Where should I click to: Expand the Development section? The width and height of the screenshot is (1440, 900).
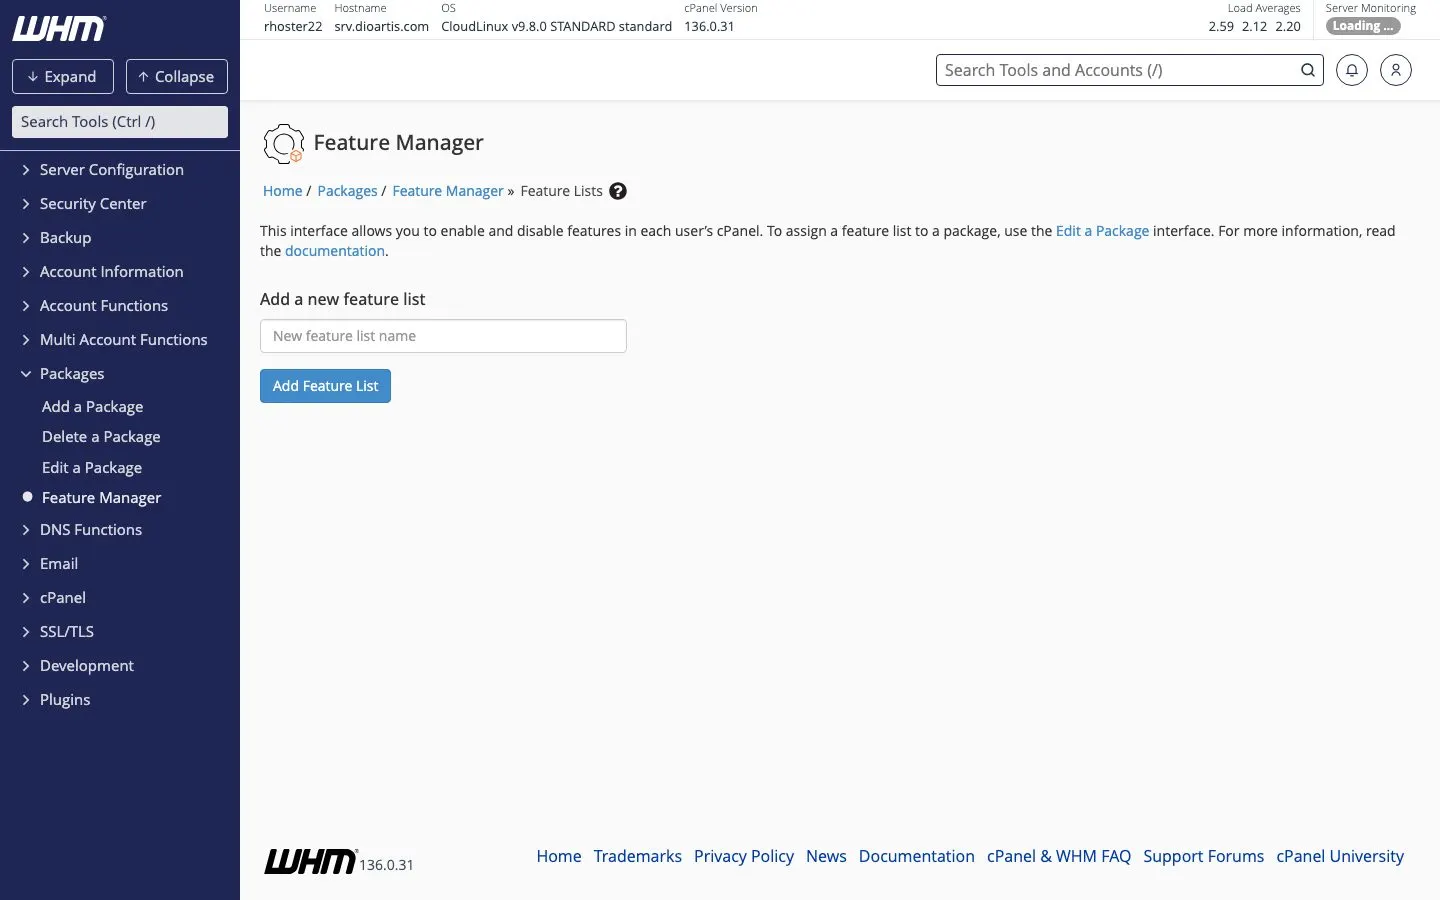click(x=86, y=666)
